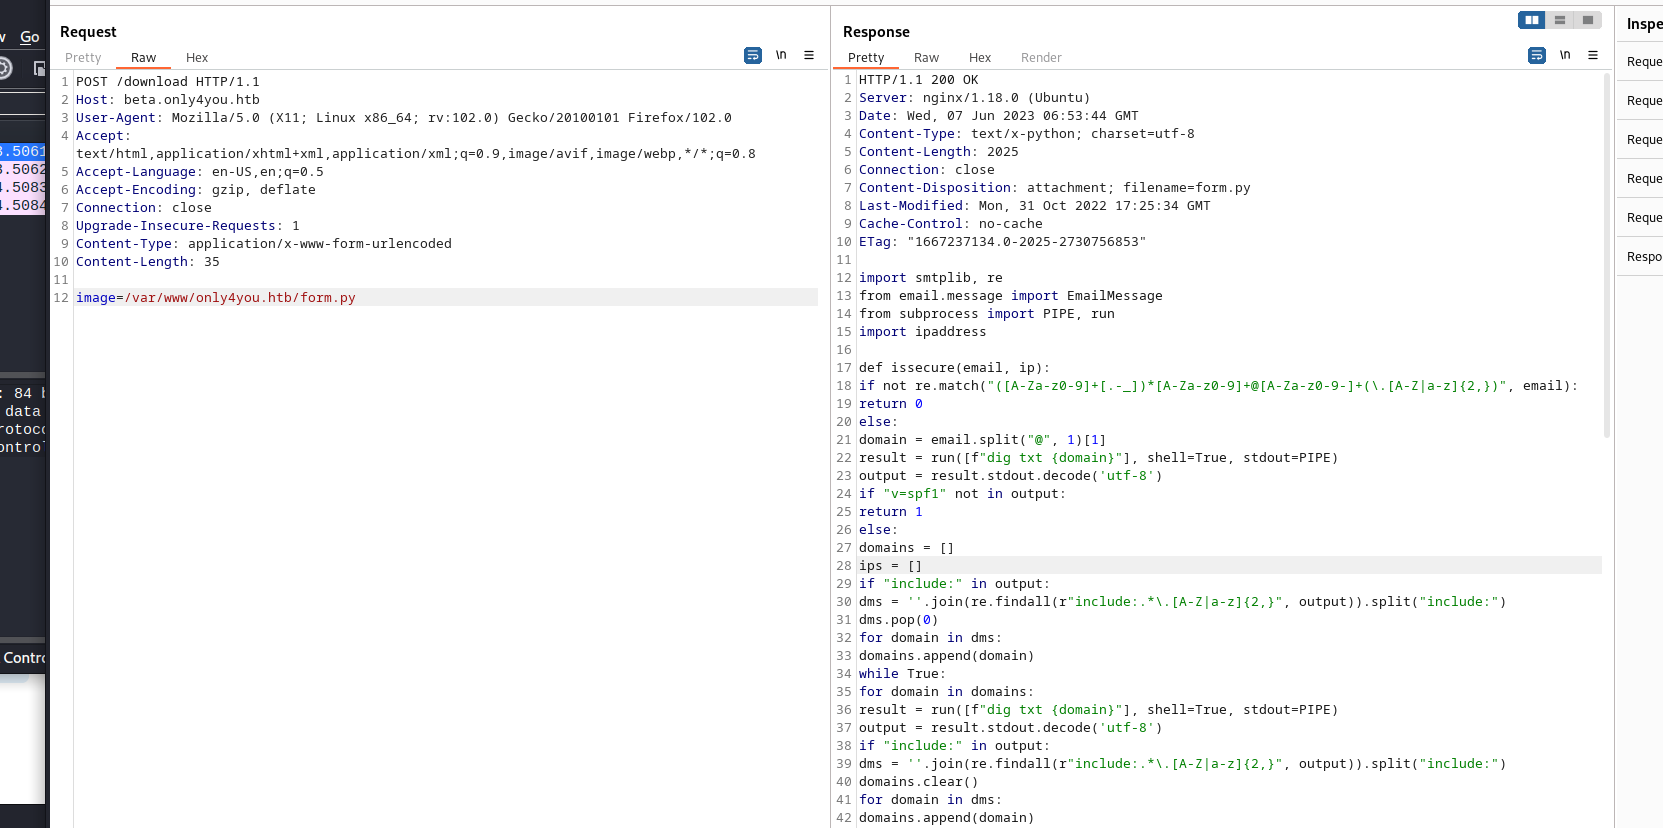1663x828 pixels.
Task: Click the Response panel vertical scrollbar
Action: click(1607, 255)
